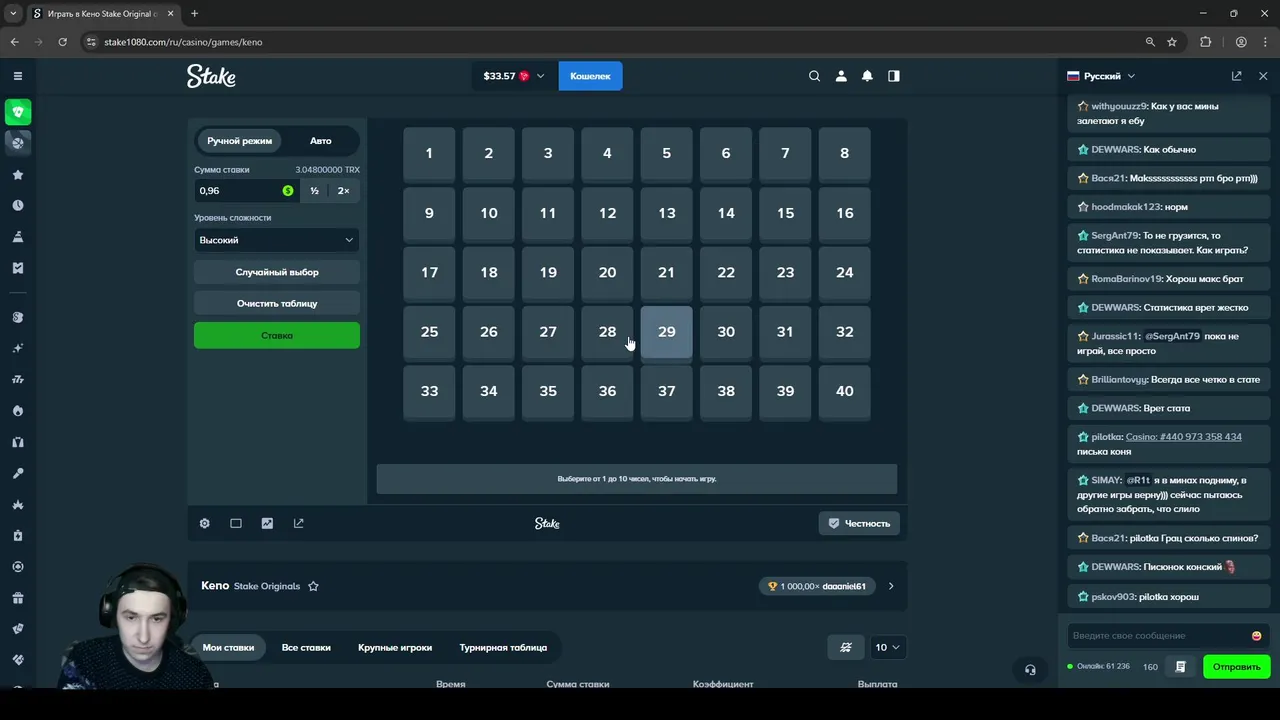
Task: Reload the page in Chrome
Action: click(x=62, y=42)
